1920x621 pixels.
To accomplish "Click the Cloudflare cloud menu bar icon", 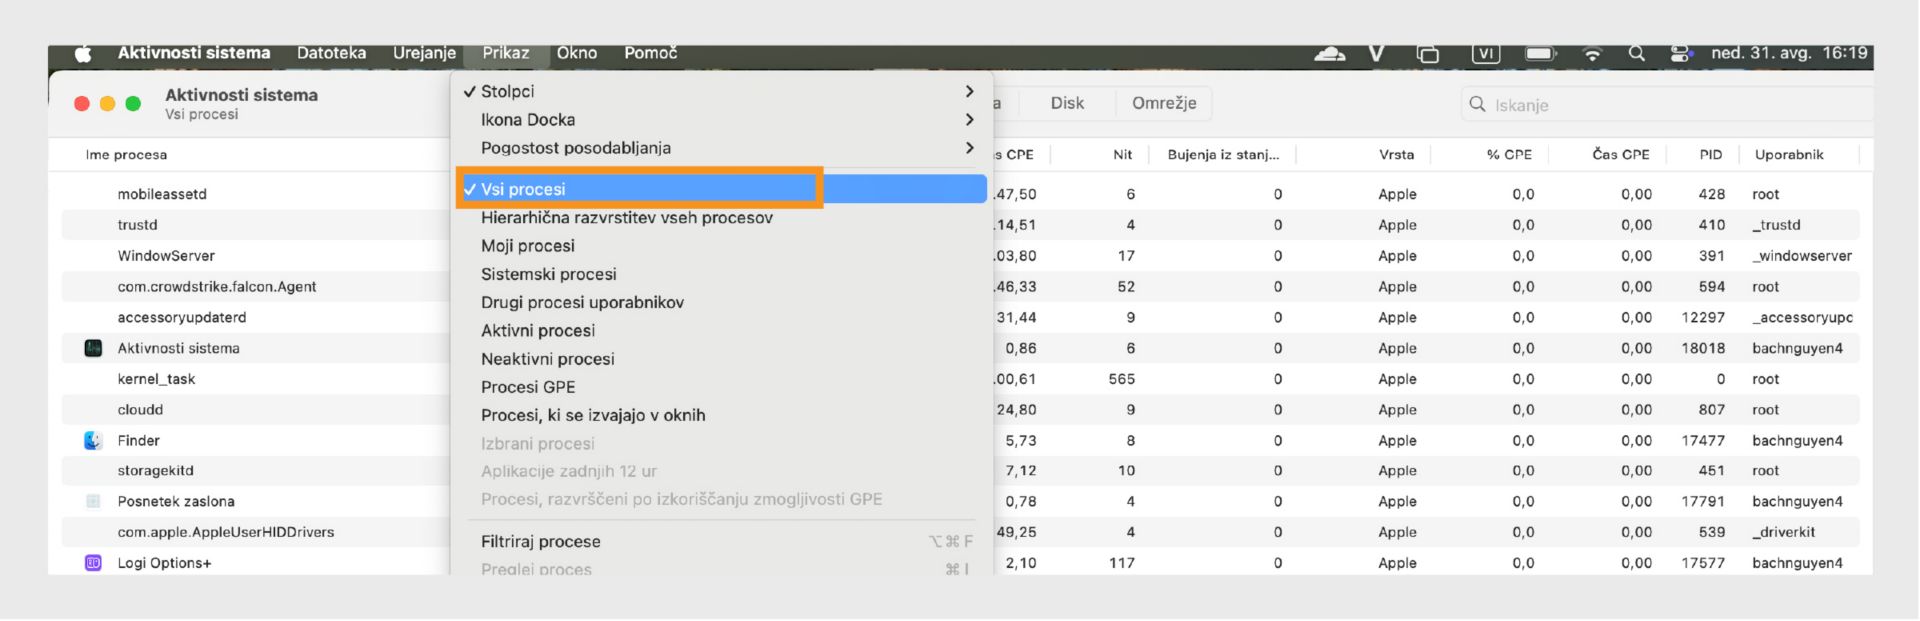I will tap(1329, 53).
